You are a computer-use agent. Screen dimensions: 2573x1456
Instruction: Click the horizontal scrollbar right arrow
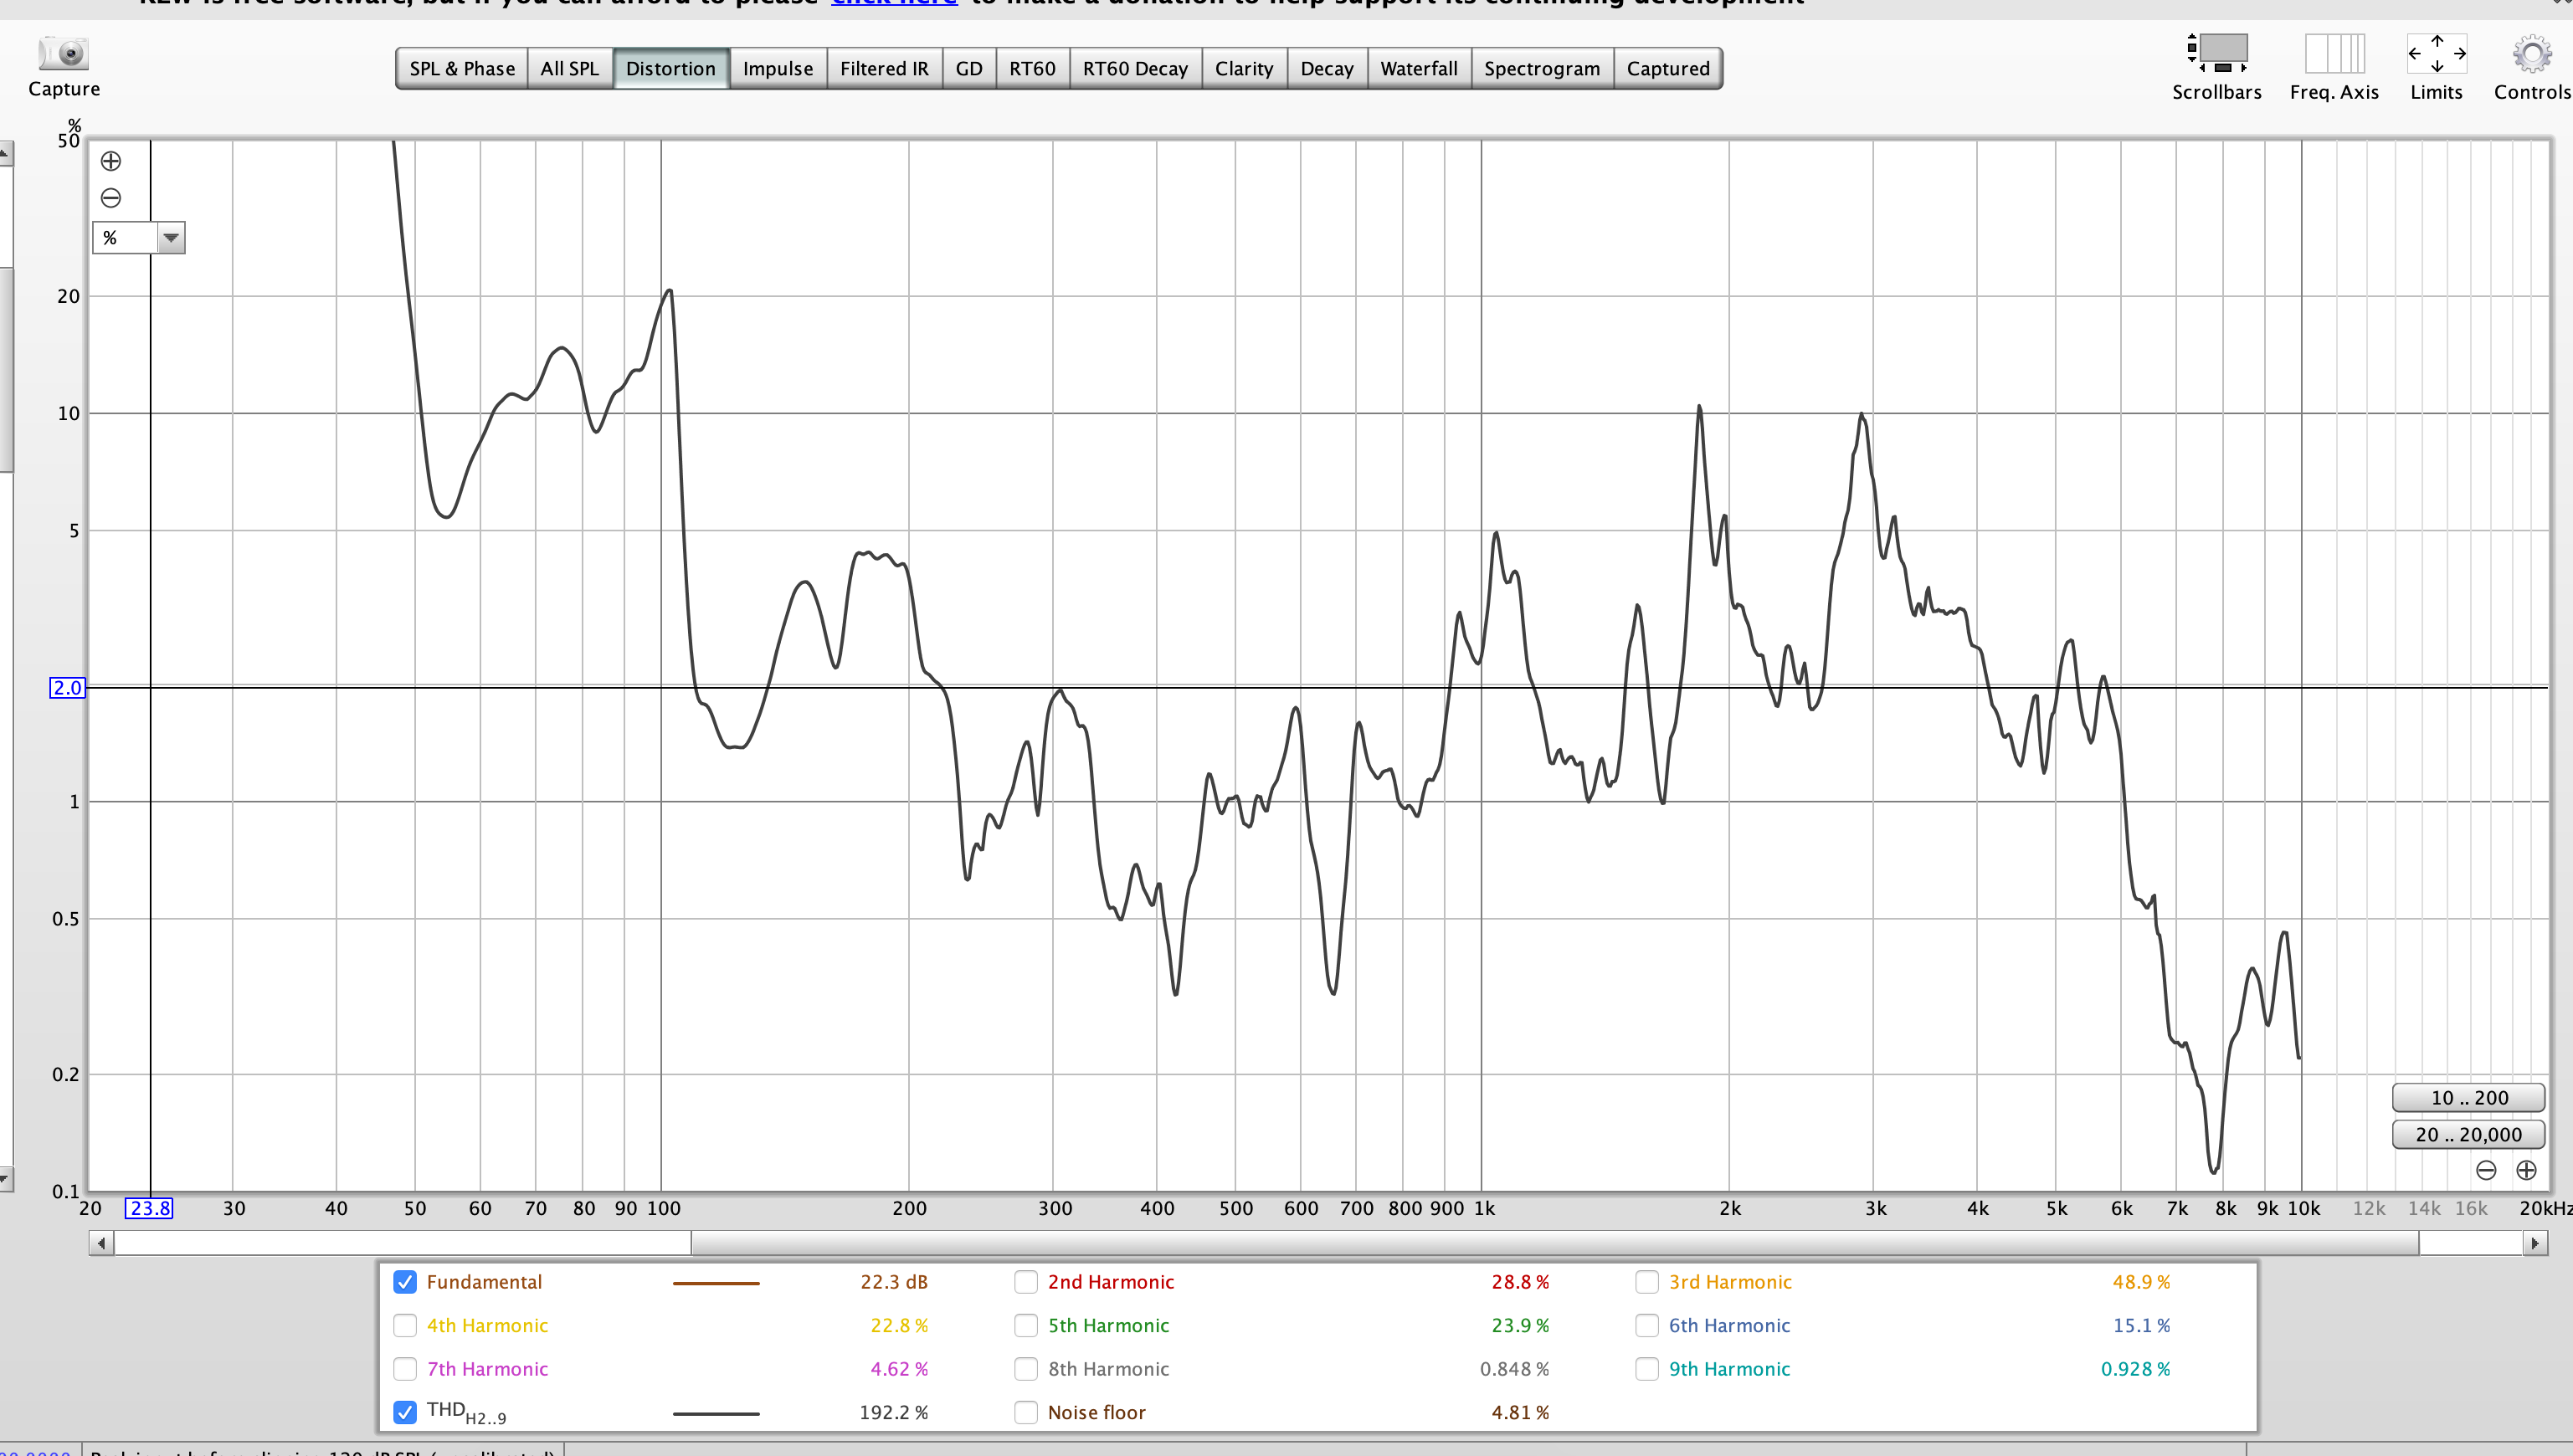[x=2534, y=1243]
